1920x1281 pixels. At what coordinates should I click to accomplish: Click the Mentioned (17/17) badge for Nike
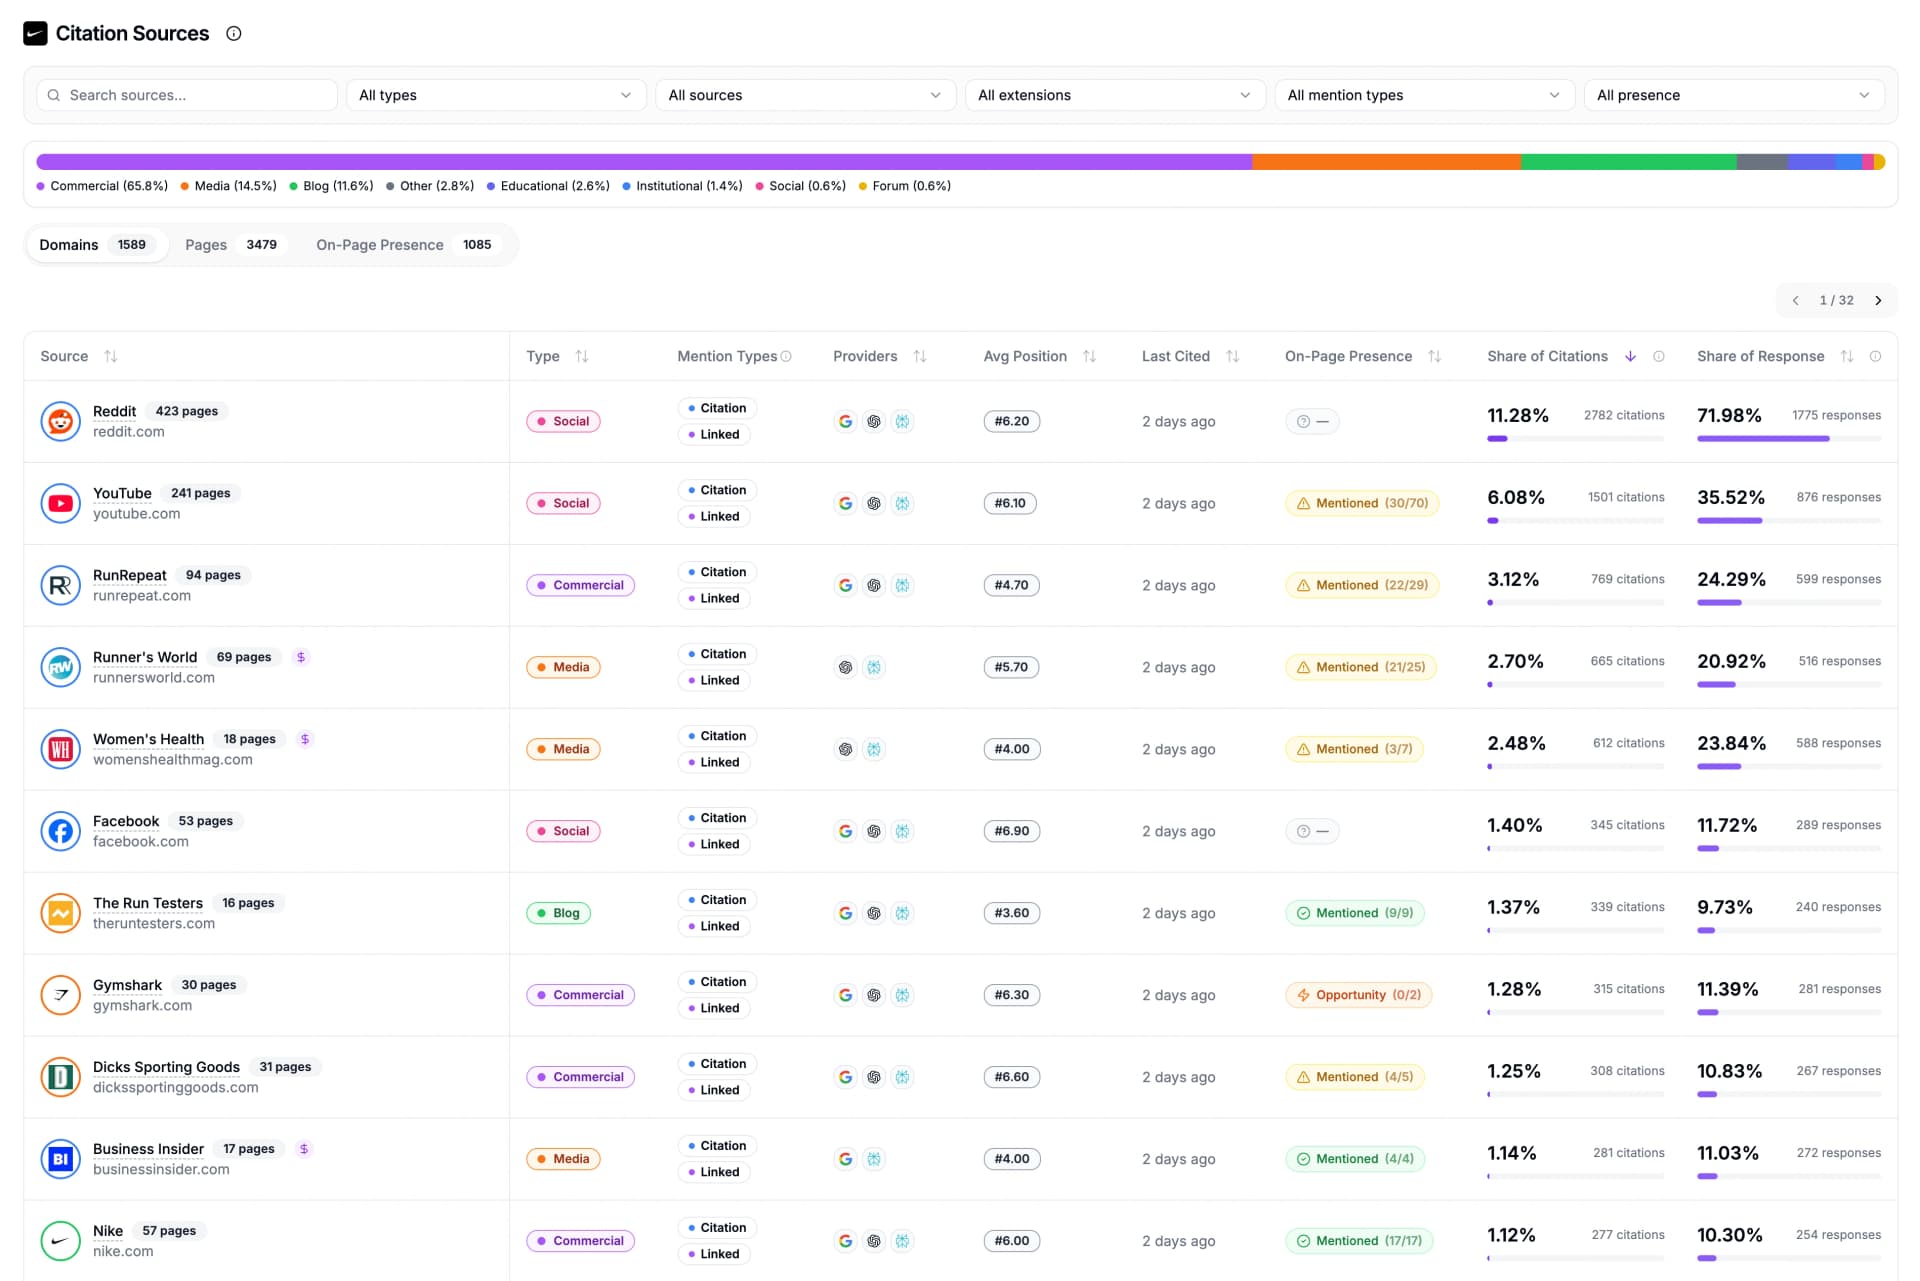(1359, 1241)
